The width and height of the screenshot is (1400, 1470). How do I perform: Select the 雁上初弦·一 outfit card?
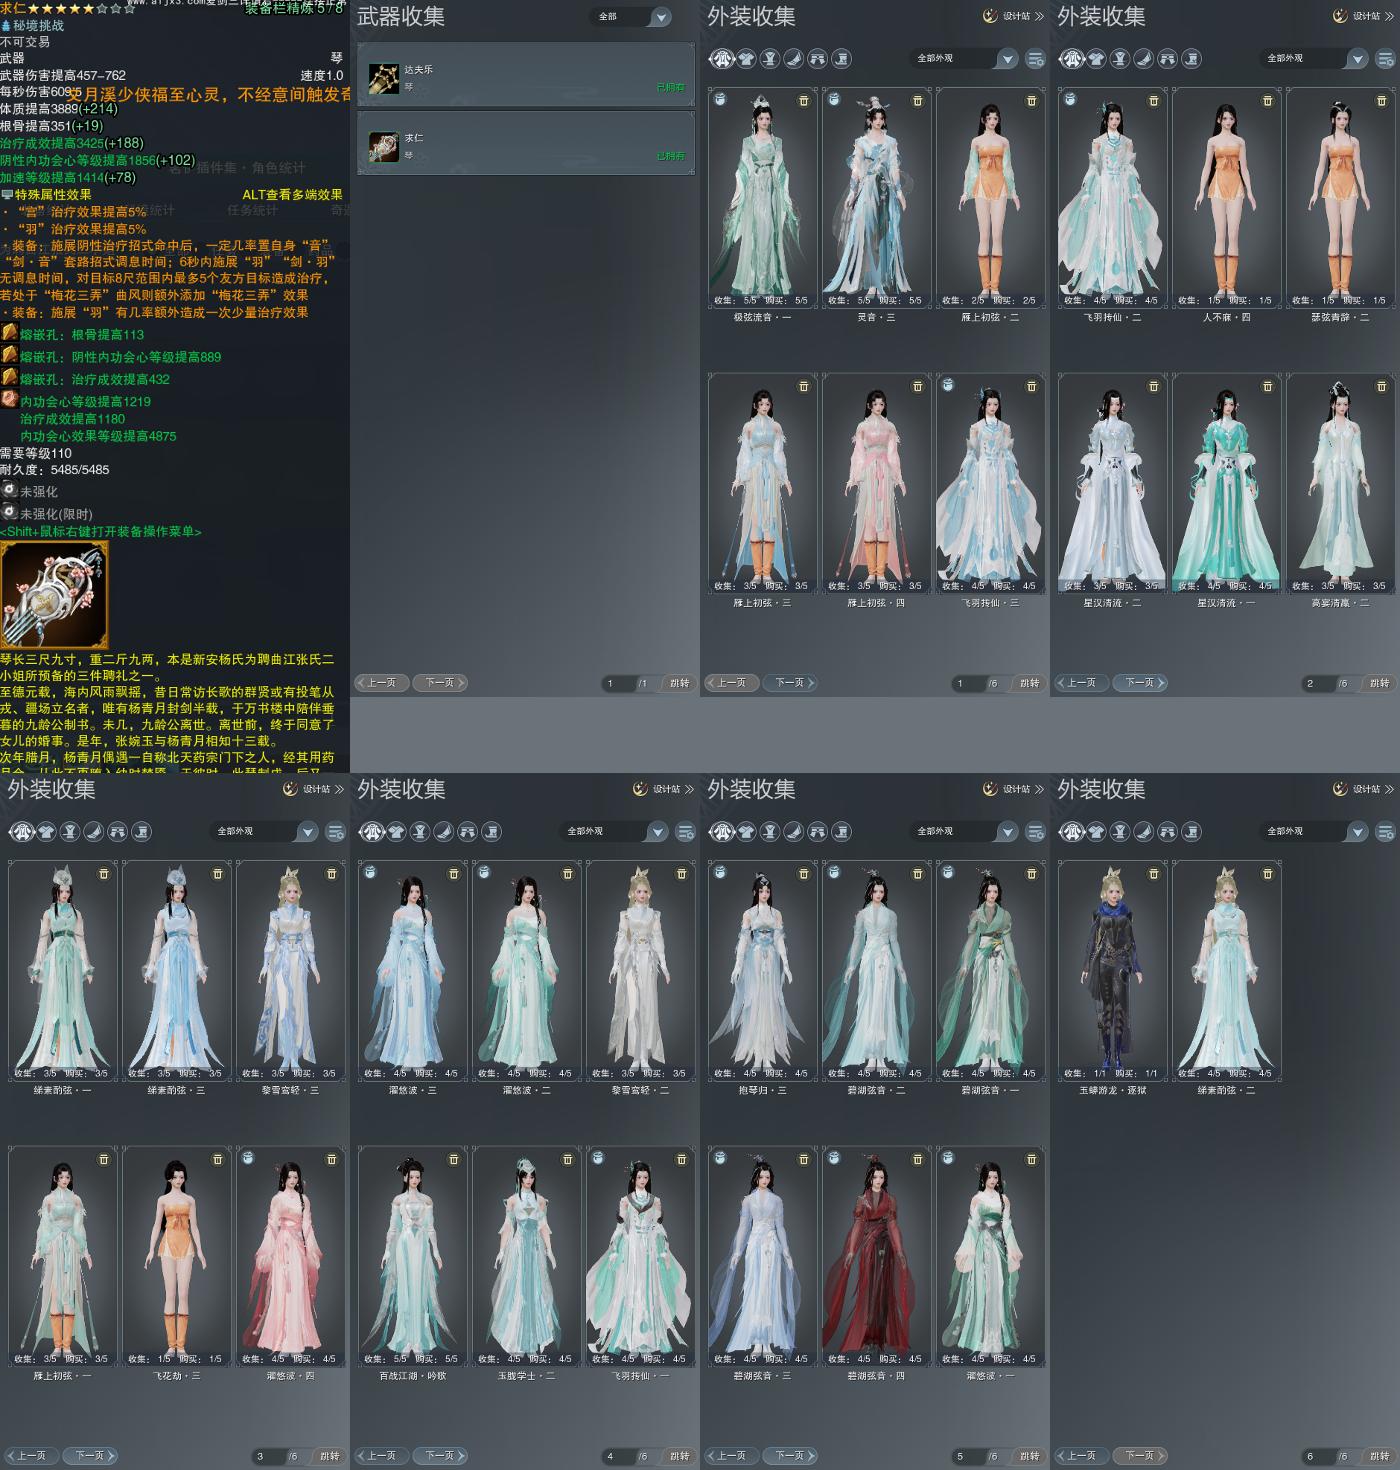62,1256
